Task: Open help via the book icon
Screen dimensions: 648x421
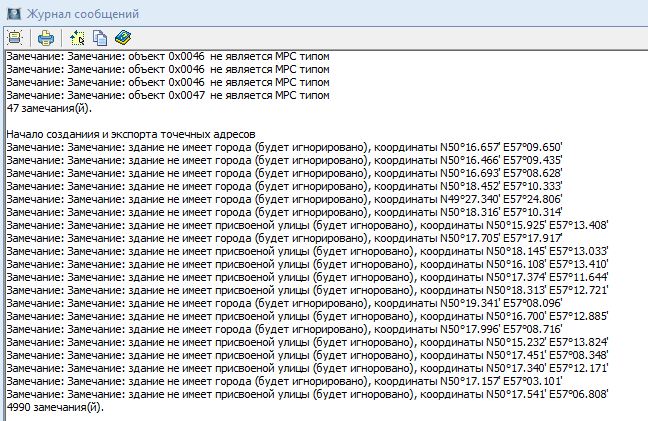Action: (x=122, y=38)
